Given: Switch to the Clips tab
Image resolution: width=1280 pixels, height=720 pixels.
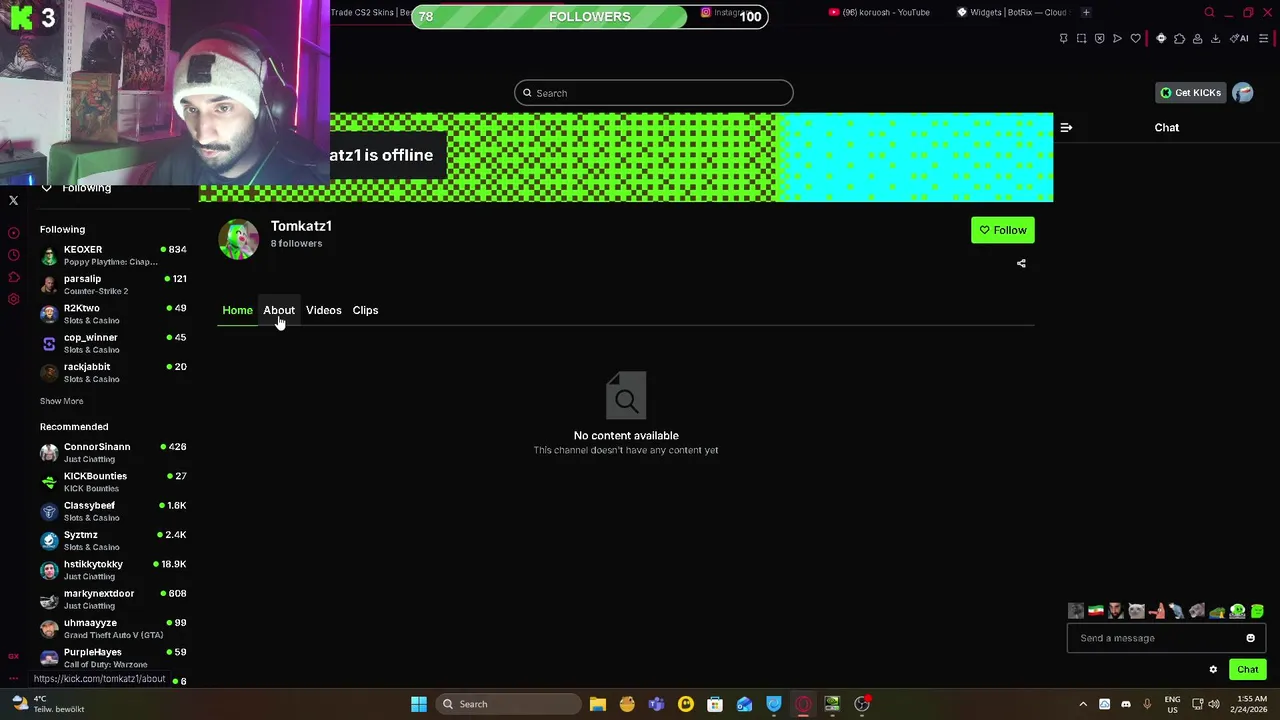Looking at the screenshot, I should (x=365, y=310).
